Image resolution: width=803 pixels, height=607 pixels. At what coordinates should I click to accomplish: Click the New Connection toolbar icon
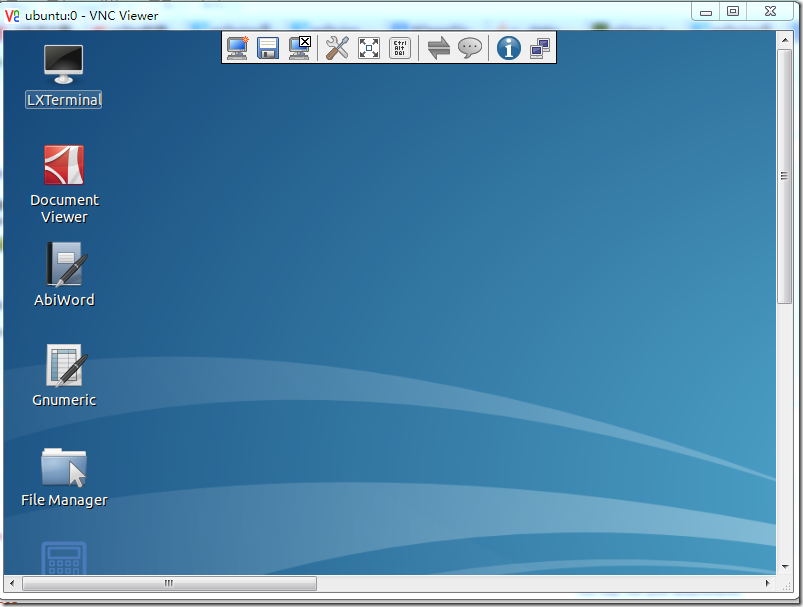coord(237,48)
